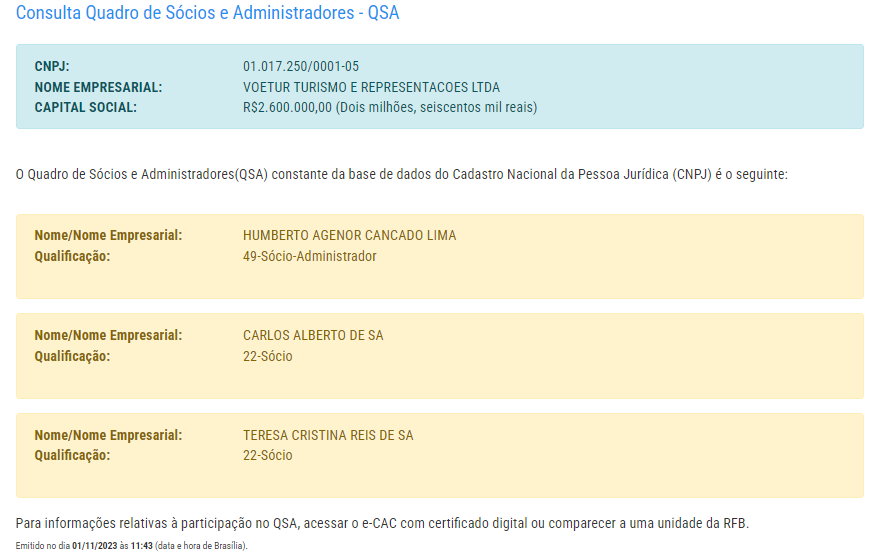870x558 pixels.
Task: Click the Qualificação label in the second card
Action: pos(72,356)
